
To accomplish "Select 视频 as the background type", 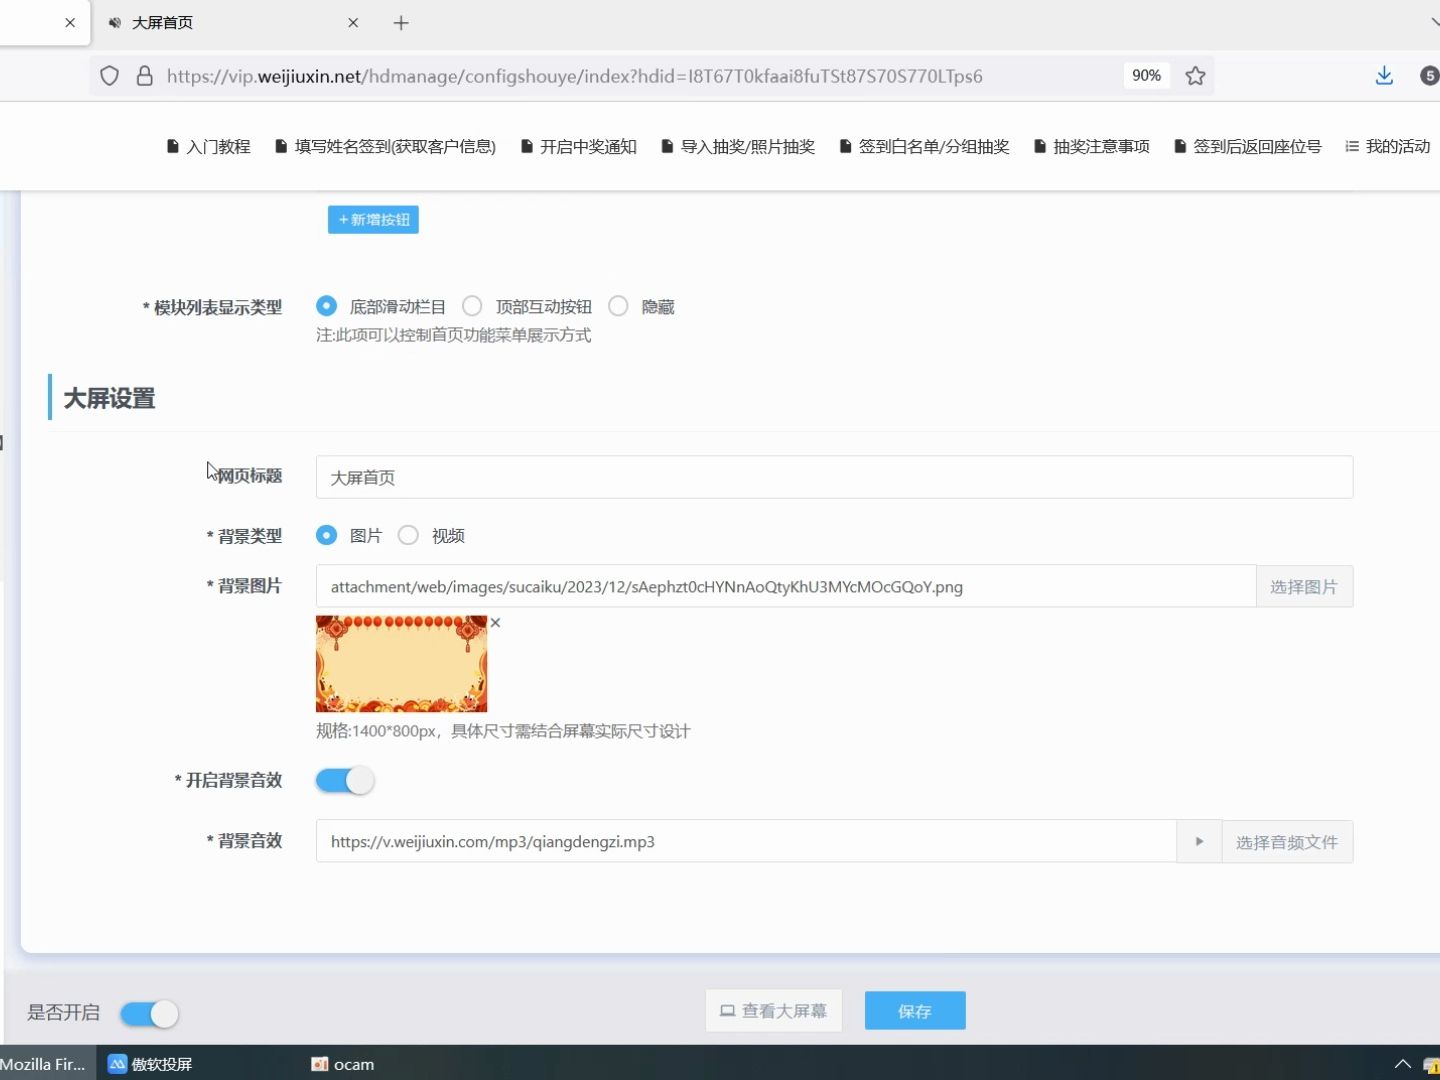I will pos(408,535).
